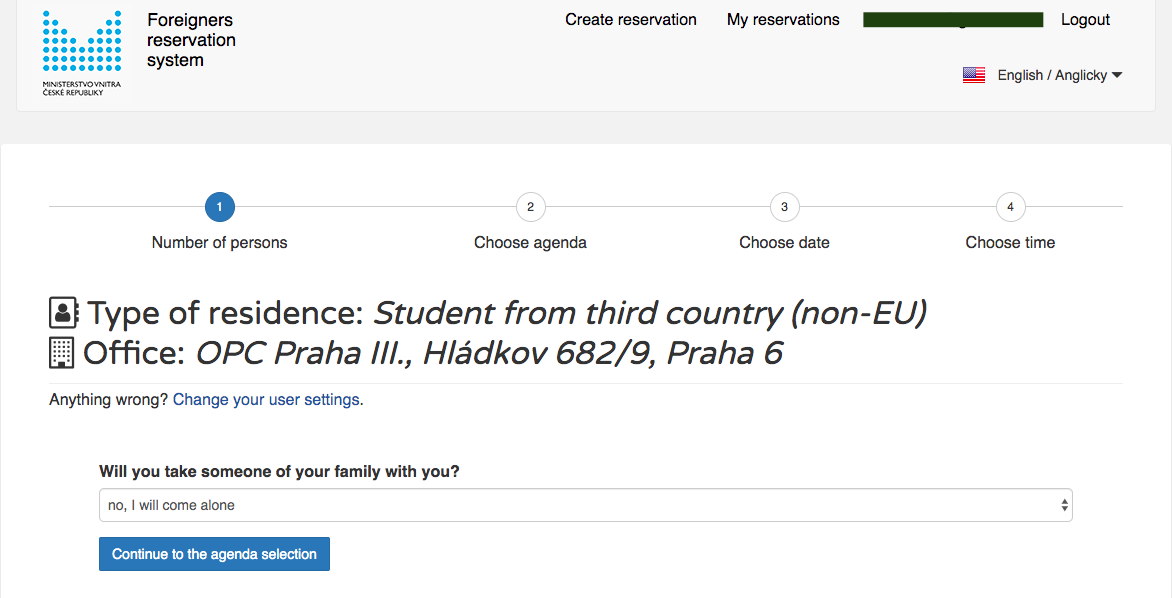Log out via the Logout link
This screenshot has height=598, width=1172.
[x=1085, y=19]
